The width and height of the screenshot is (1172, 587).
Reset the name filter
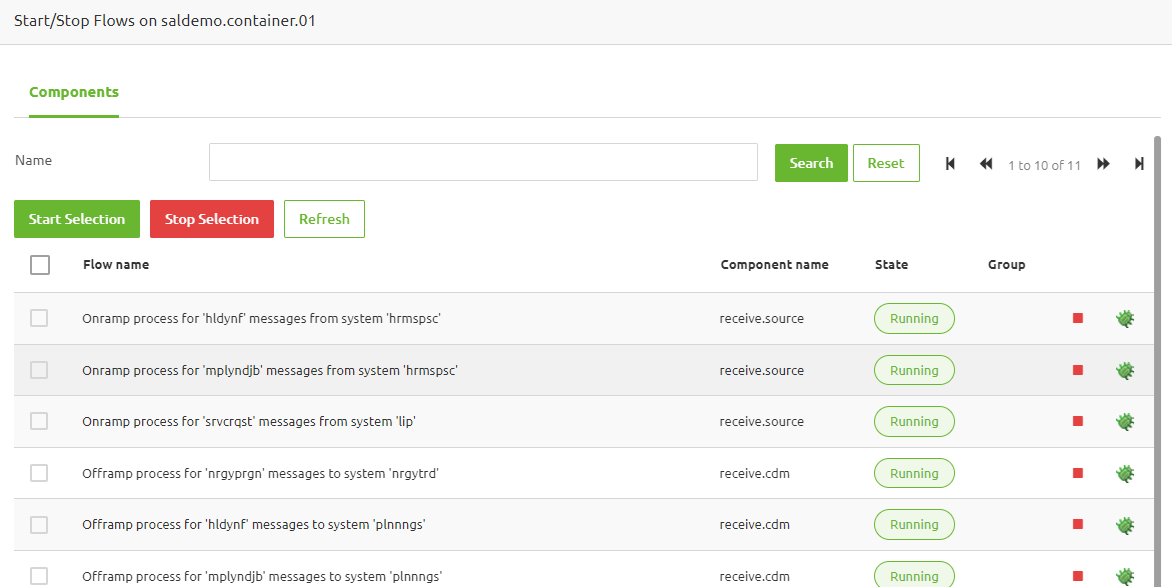886,162
